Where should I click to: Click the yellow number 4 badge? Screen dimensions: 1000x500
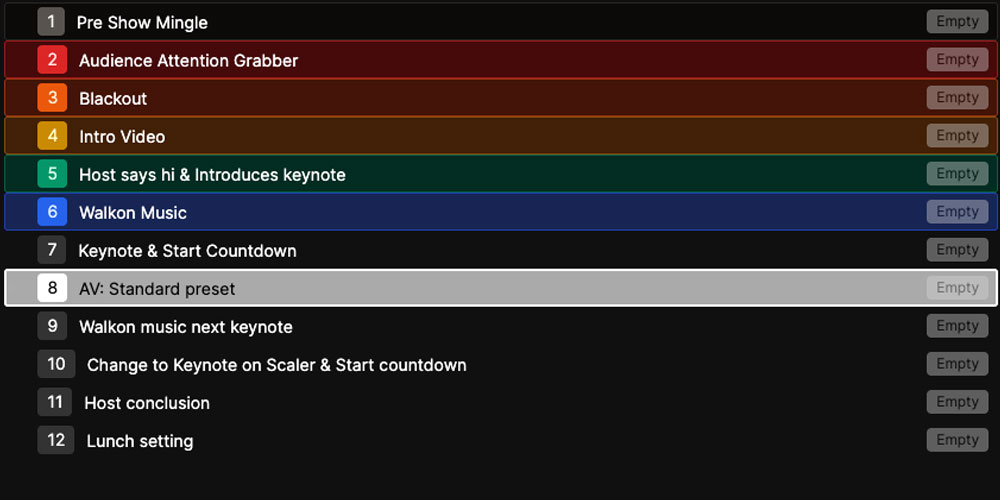click(52, 136)
